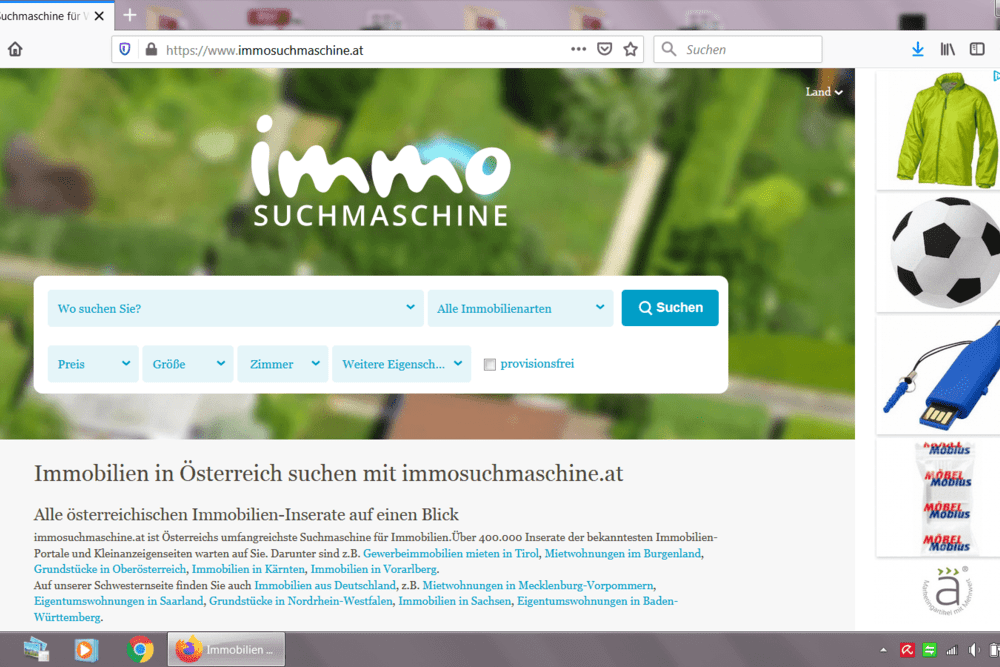This screenshot has width=1000, height=667.
Task: Show hidden tray icons arrow
Action: pyautogui.click(x=883, y=650)
